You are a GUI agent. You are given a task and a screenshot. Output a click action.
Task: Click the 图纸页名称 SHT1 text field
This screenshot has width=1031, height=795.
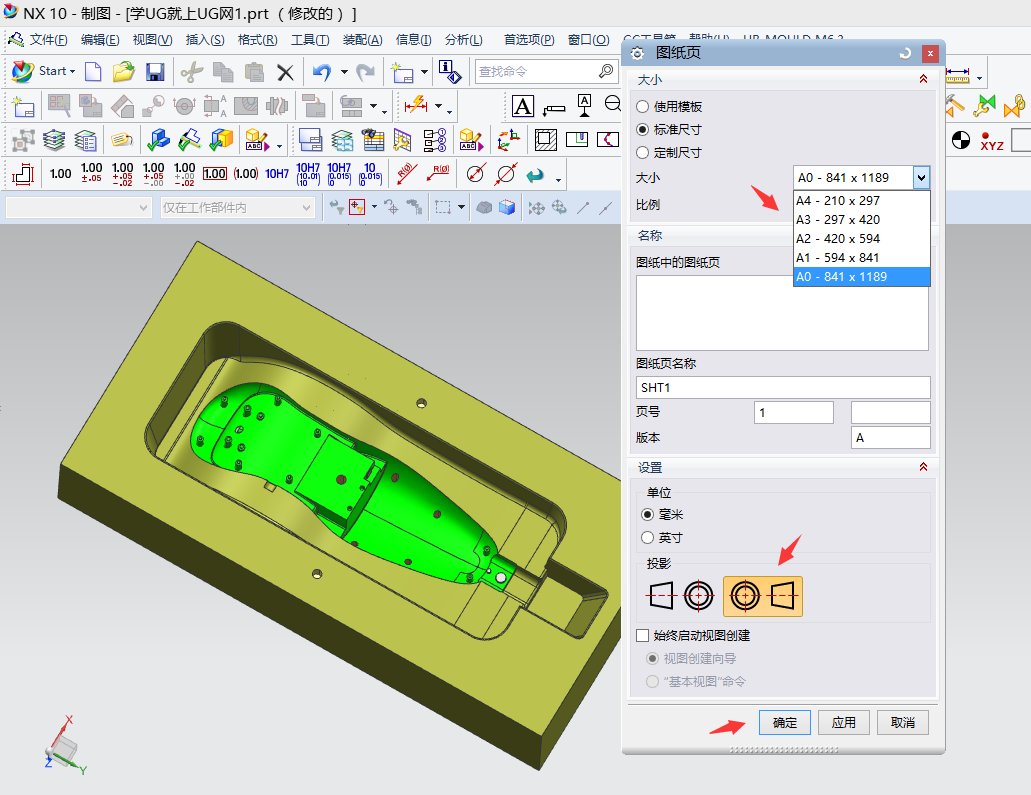tap(783, 387)
